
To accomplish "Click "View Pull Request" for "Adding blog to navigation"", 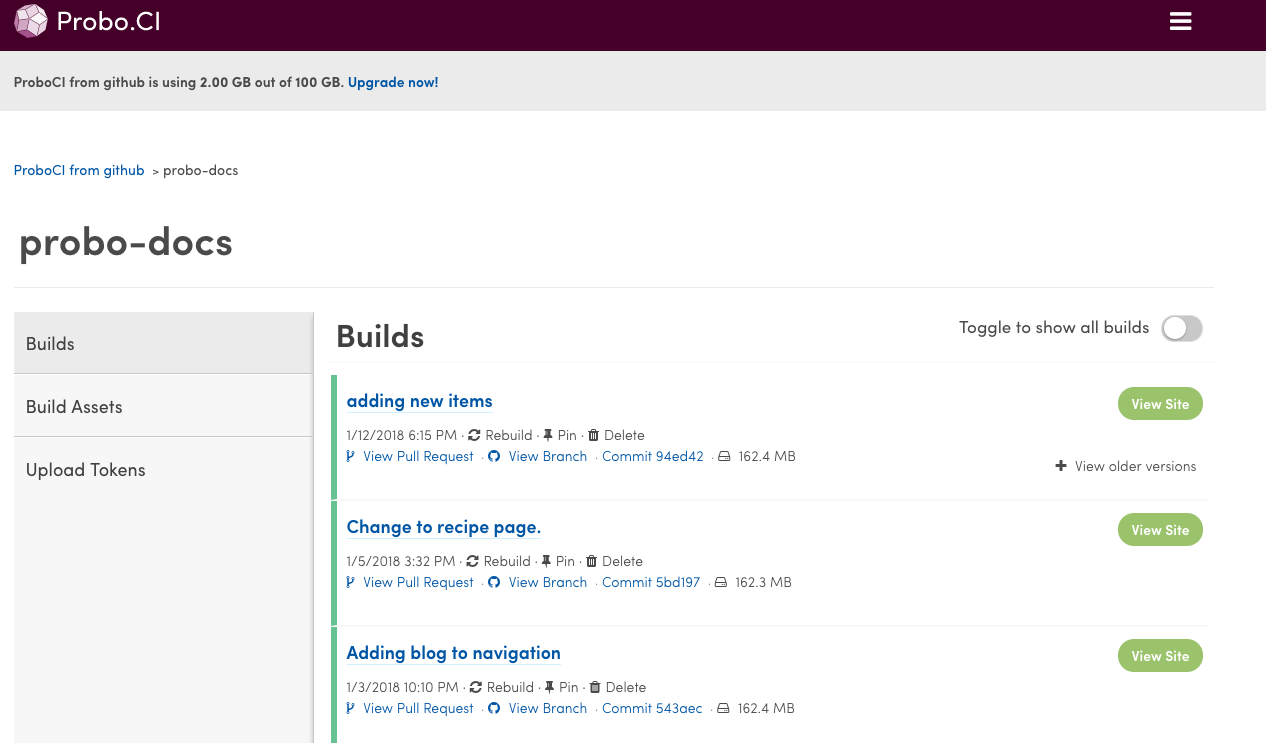I will click(x=418, y=708).
